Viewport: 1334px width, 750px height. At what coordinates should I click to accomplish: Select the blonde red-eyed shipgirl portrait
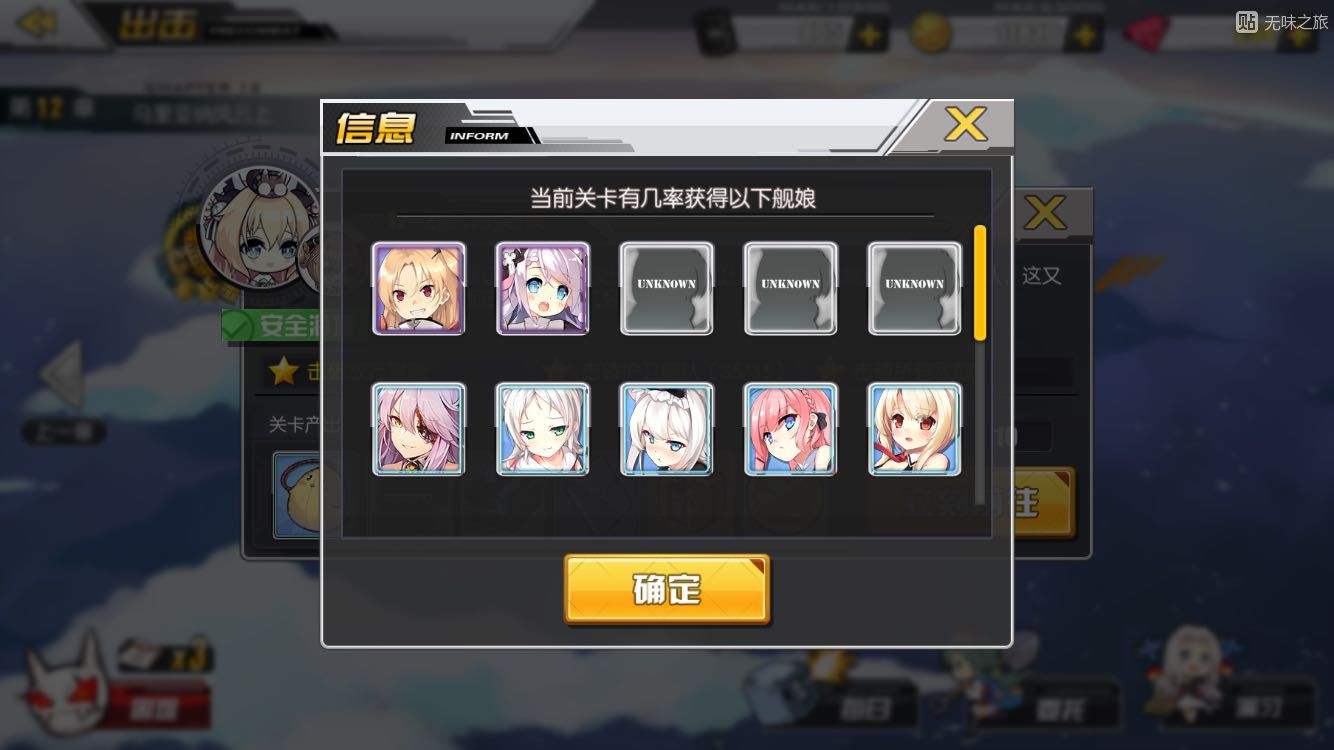(x=419, y=289)
